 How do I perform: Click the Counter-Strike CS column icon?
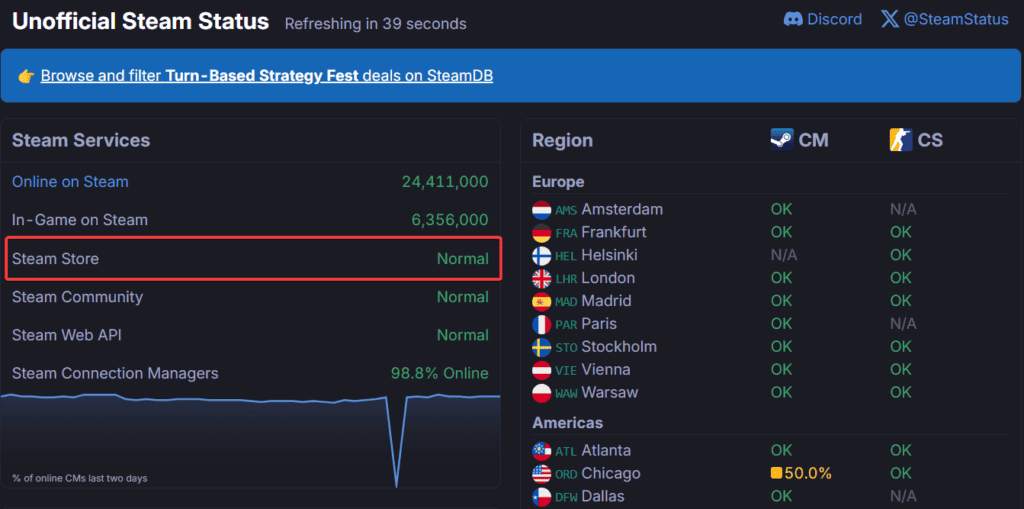[x=901, y=140]
